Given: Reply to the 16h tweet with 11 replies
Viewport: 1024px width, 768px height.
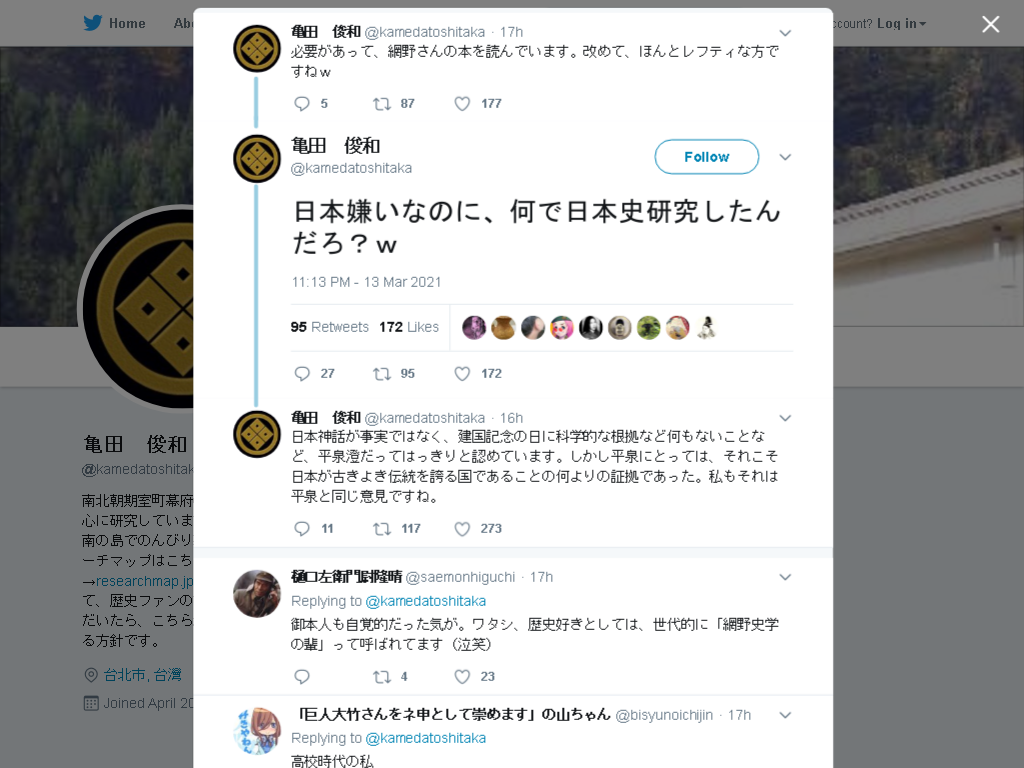Looking at the screenshot, I should (302, 529).
